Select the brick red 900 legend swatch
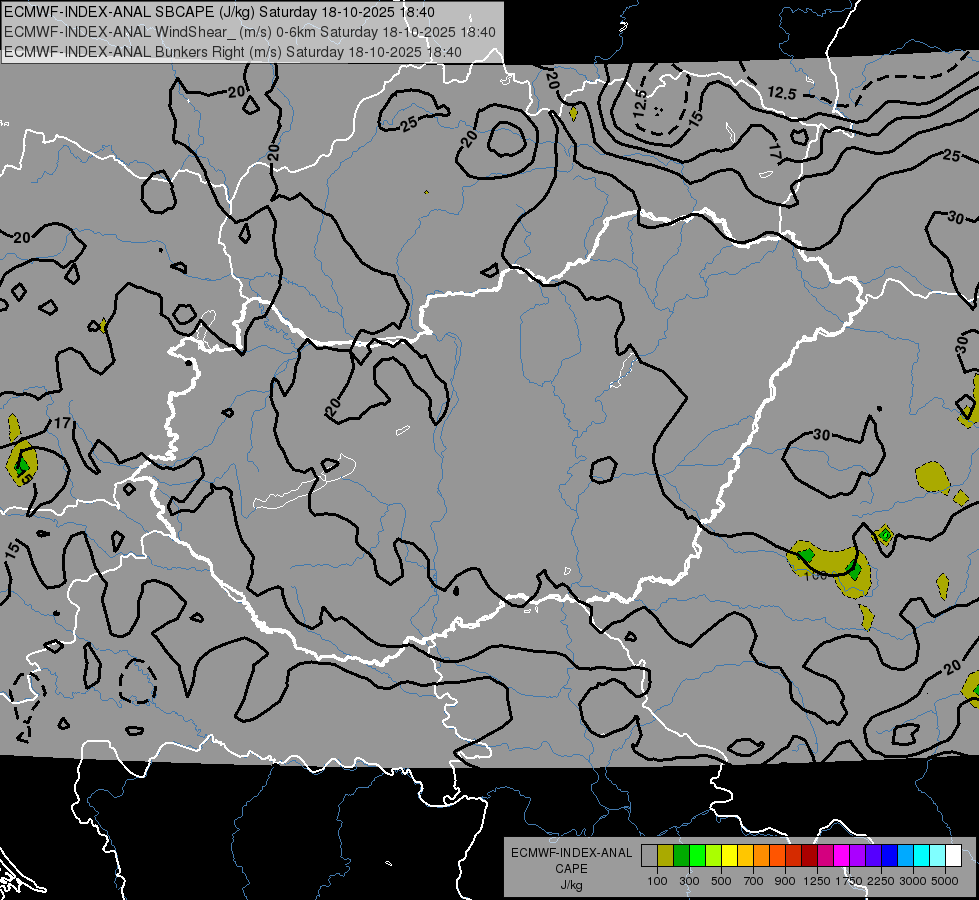Image resolution: width=979 pixels, height=900 pixels. (794, 855)
